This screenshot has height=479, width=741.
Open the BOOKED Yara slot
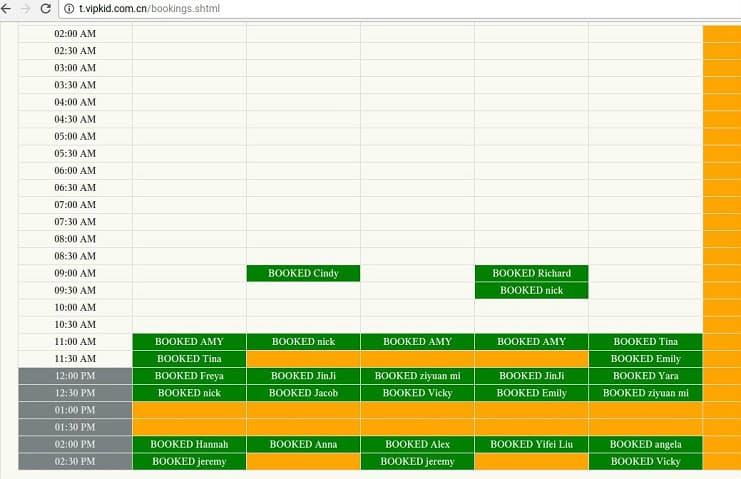[x=646, y=376]
